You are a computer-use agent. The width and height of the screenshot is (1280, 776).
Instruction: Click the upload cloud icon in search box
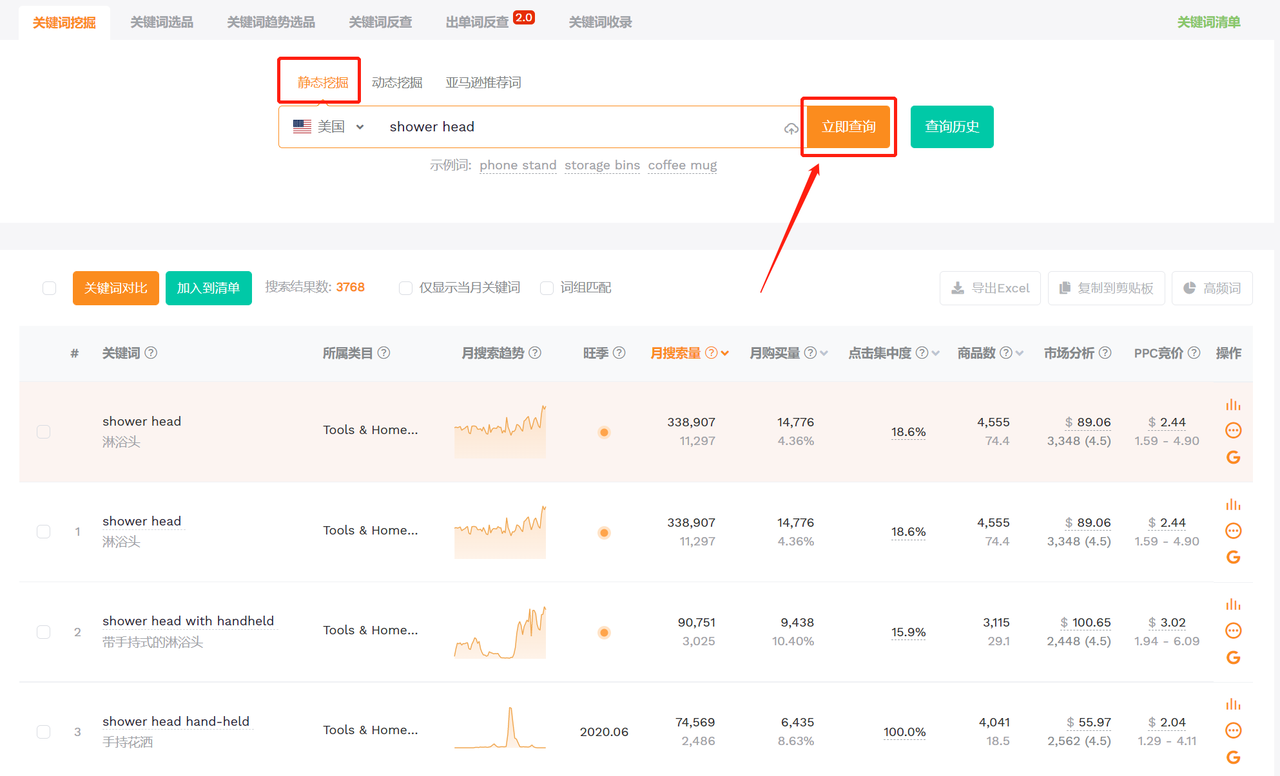coord(791,129)
